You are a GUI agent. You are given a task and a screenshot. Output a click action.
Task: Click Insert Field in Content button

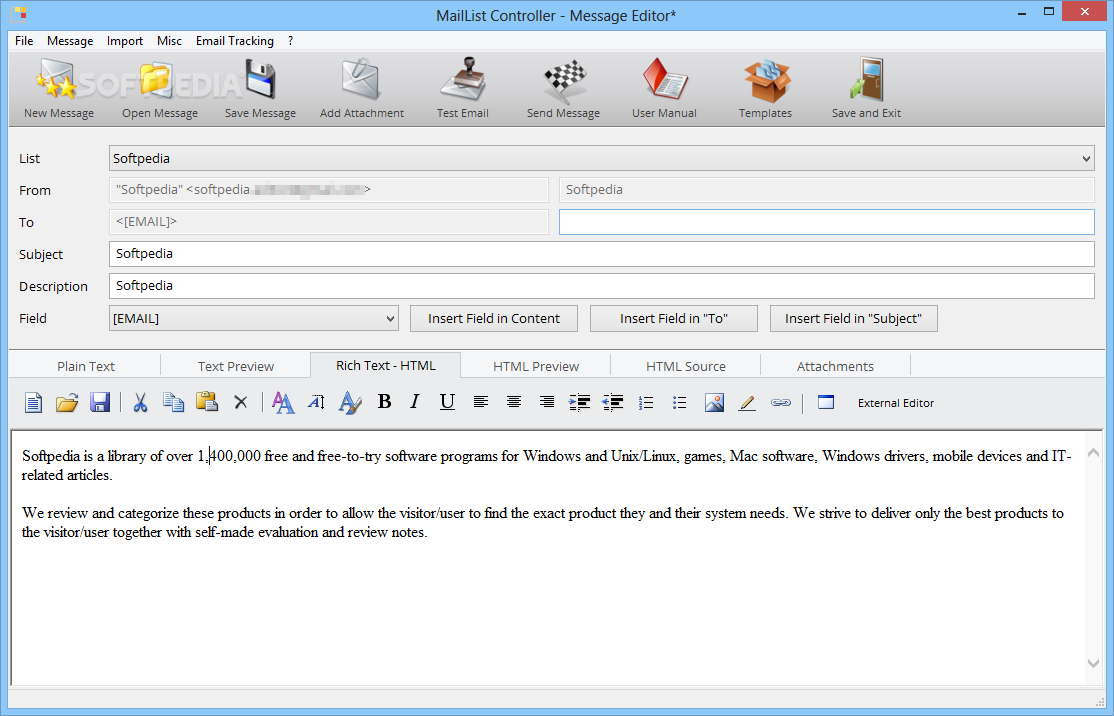494,318
